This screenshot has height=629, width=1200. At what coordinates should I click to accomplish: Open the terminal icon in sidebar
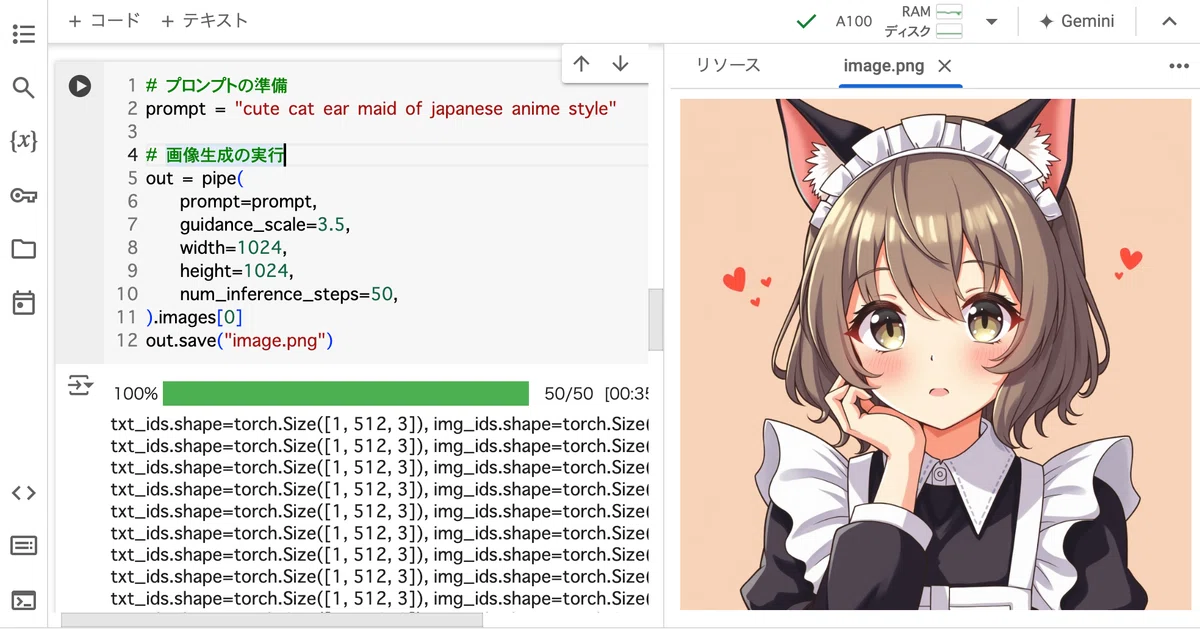[24, 600]
